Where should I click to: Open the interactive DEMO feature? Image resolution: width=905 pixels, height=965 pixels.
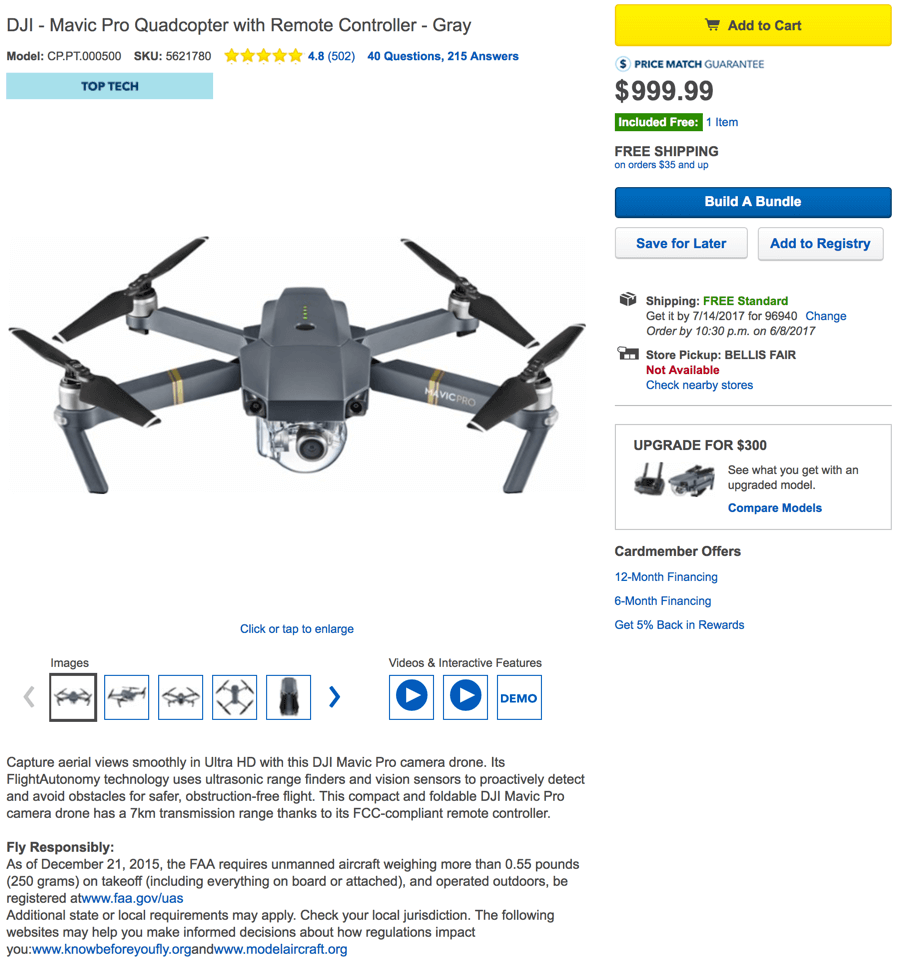click(519, 697)
